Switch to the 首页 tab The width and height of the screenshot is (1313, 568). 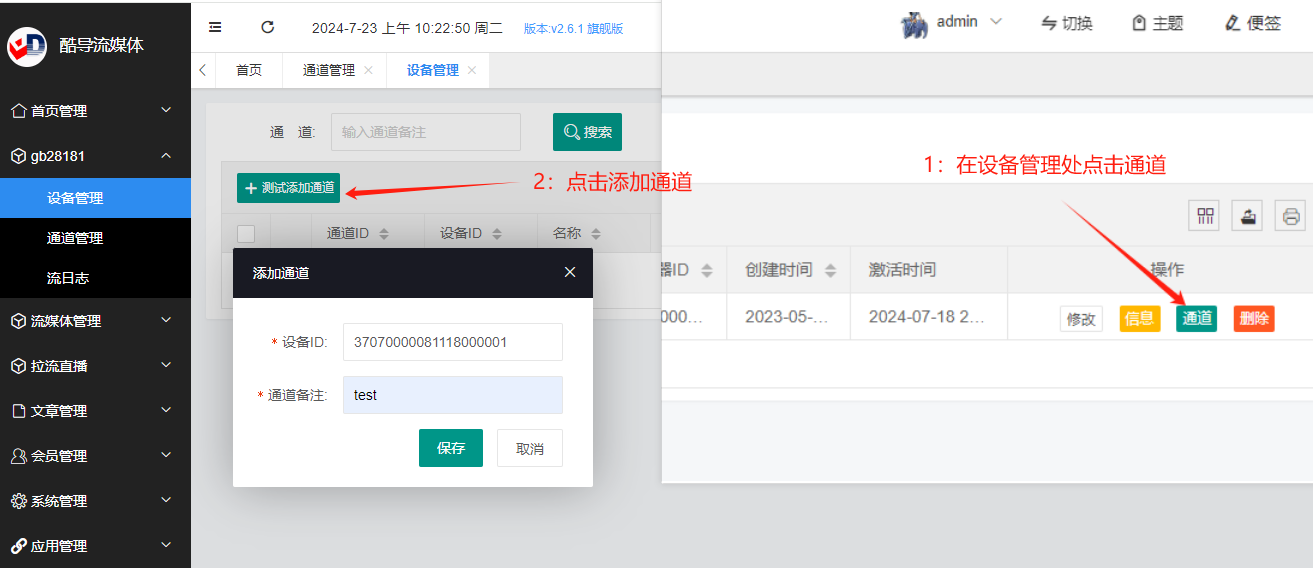pos(249,70)
